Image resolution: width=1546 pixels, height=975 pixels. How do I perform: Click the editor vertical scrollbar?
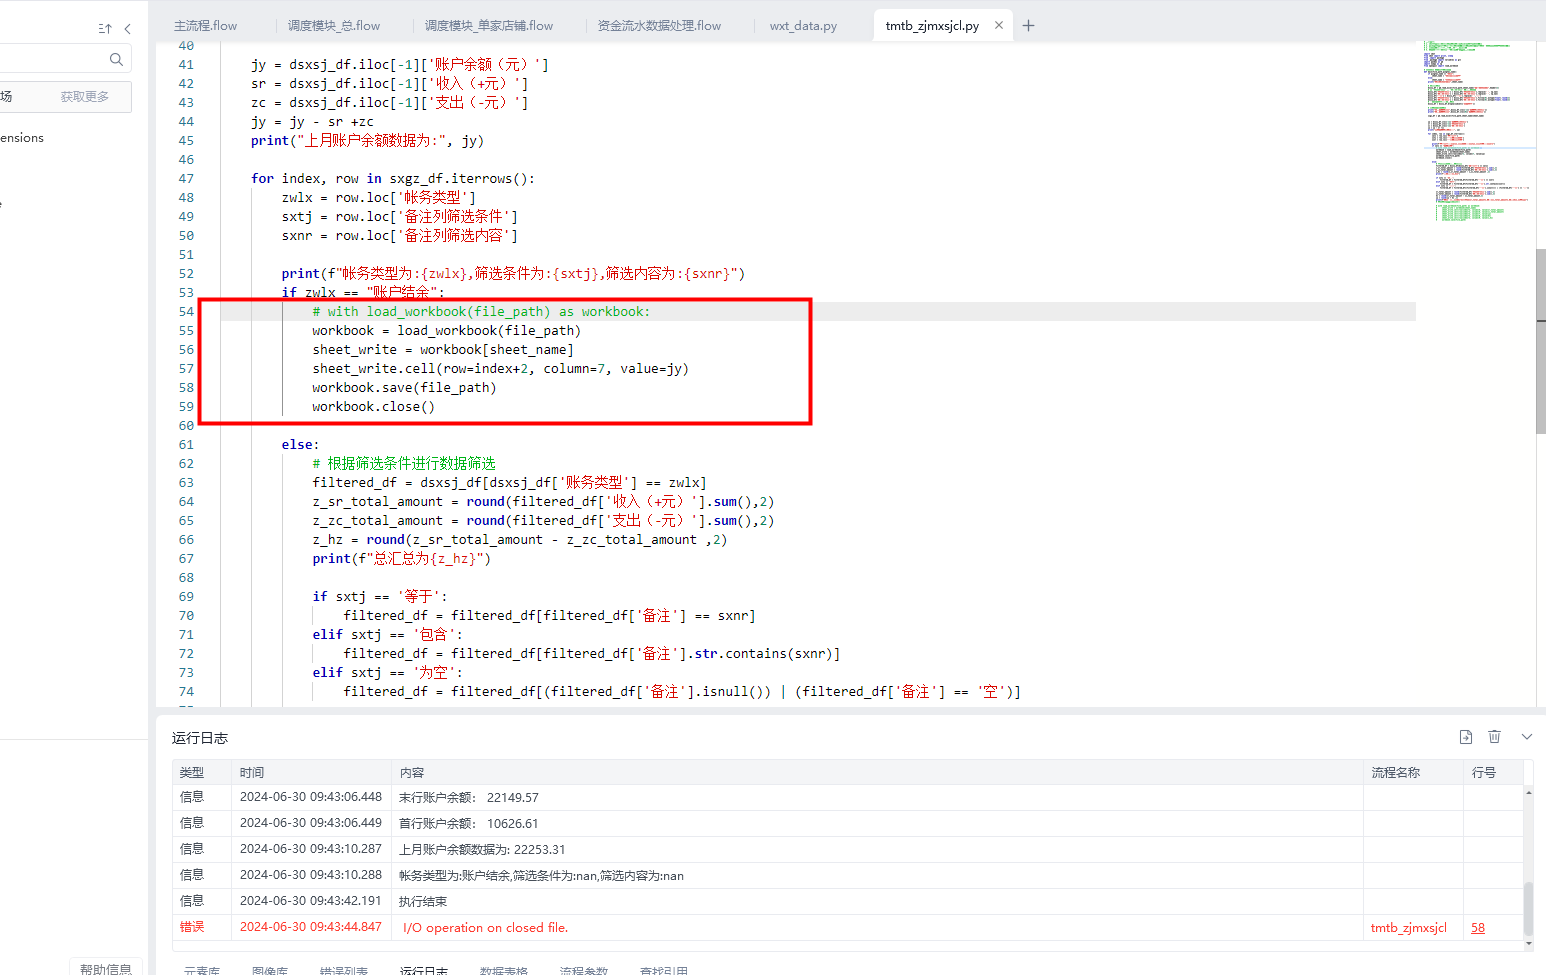click(x=1540, y=340)
